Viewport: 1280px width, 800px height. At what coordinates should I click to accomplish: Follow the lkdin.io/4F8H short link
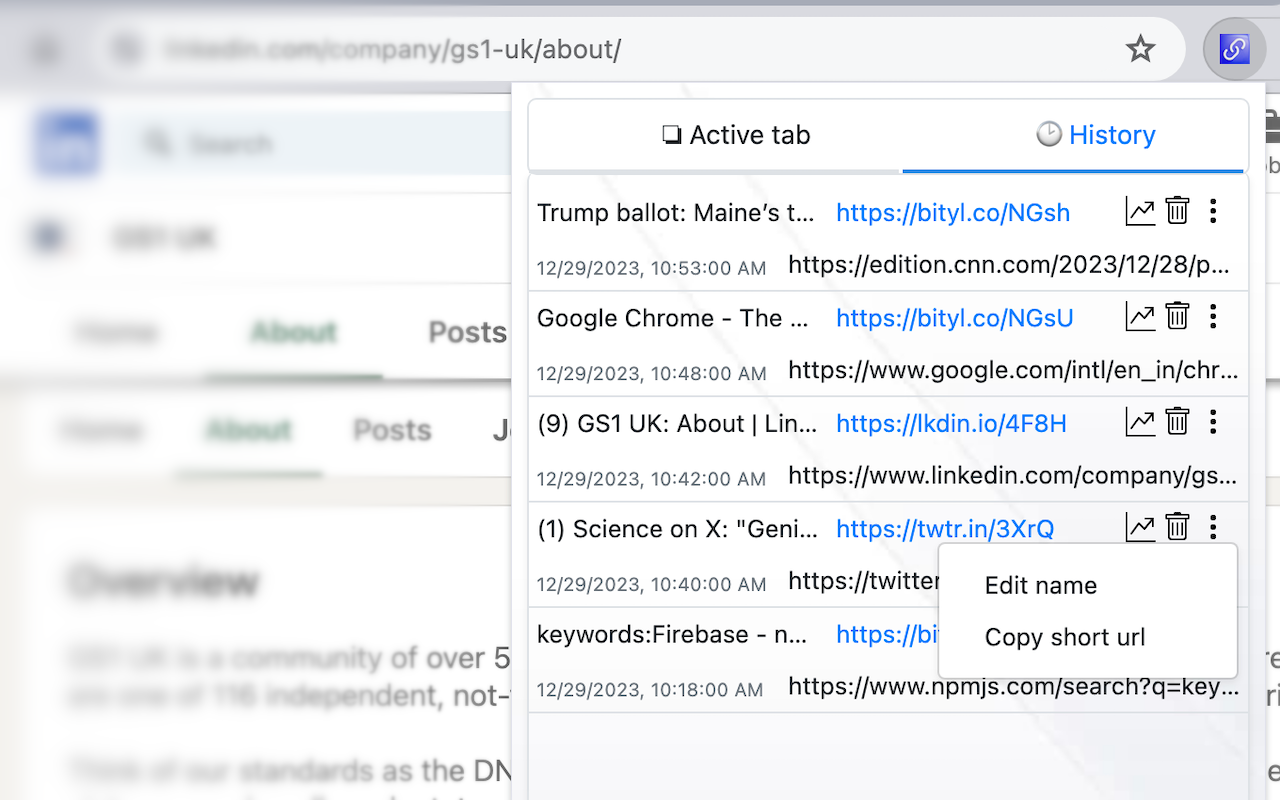(951, 423)
